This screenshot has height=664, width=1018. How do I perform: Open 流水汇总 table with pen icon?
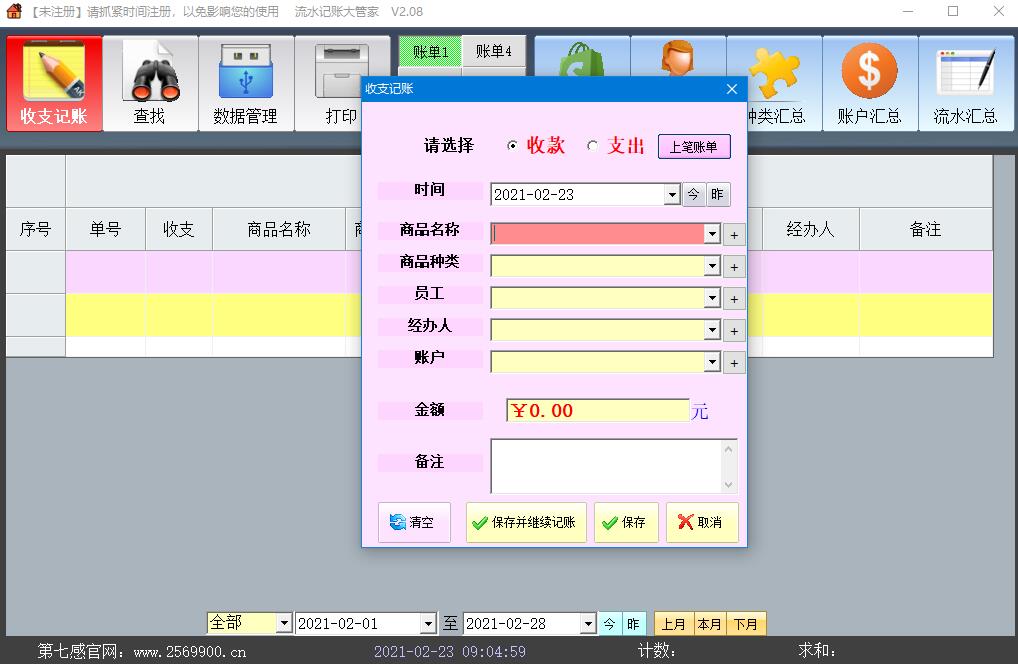(x=966, y=84)
